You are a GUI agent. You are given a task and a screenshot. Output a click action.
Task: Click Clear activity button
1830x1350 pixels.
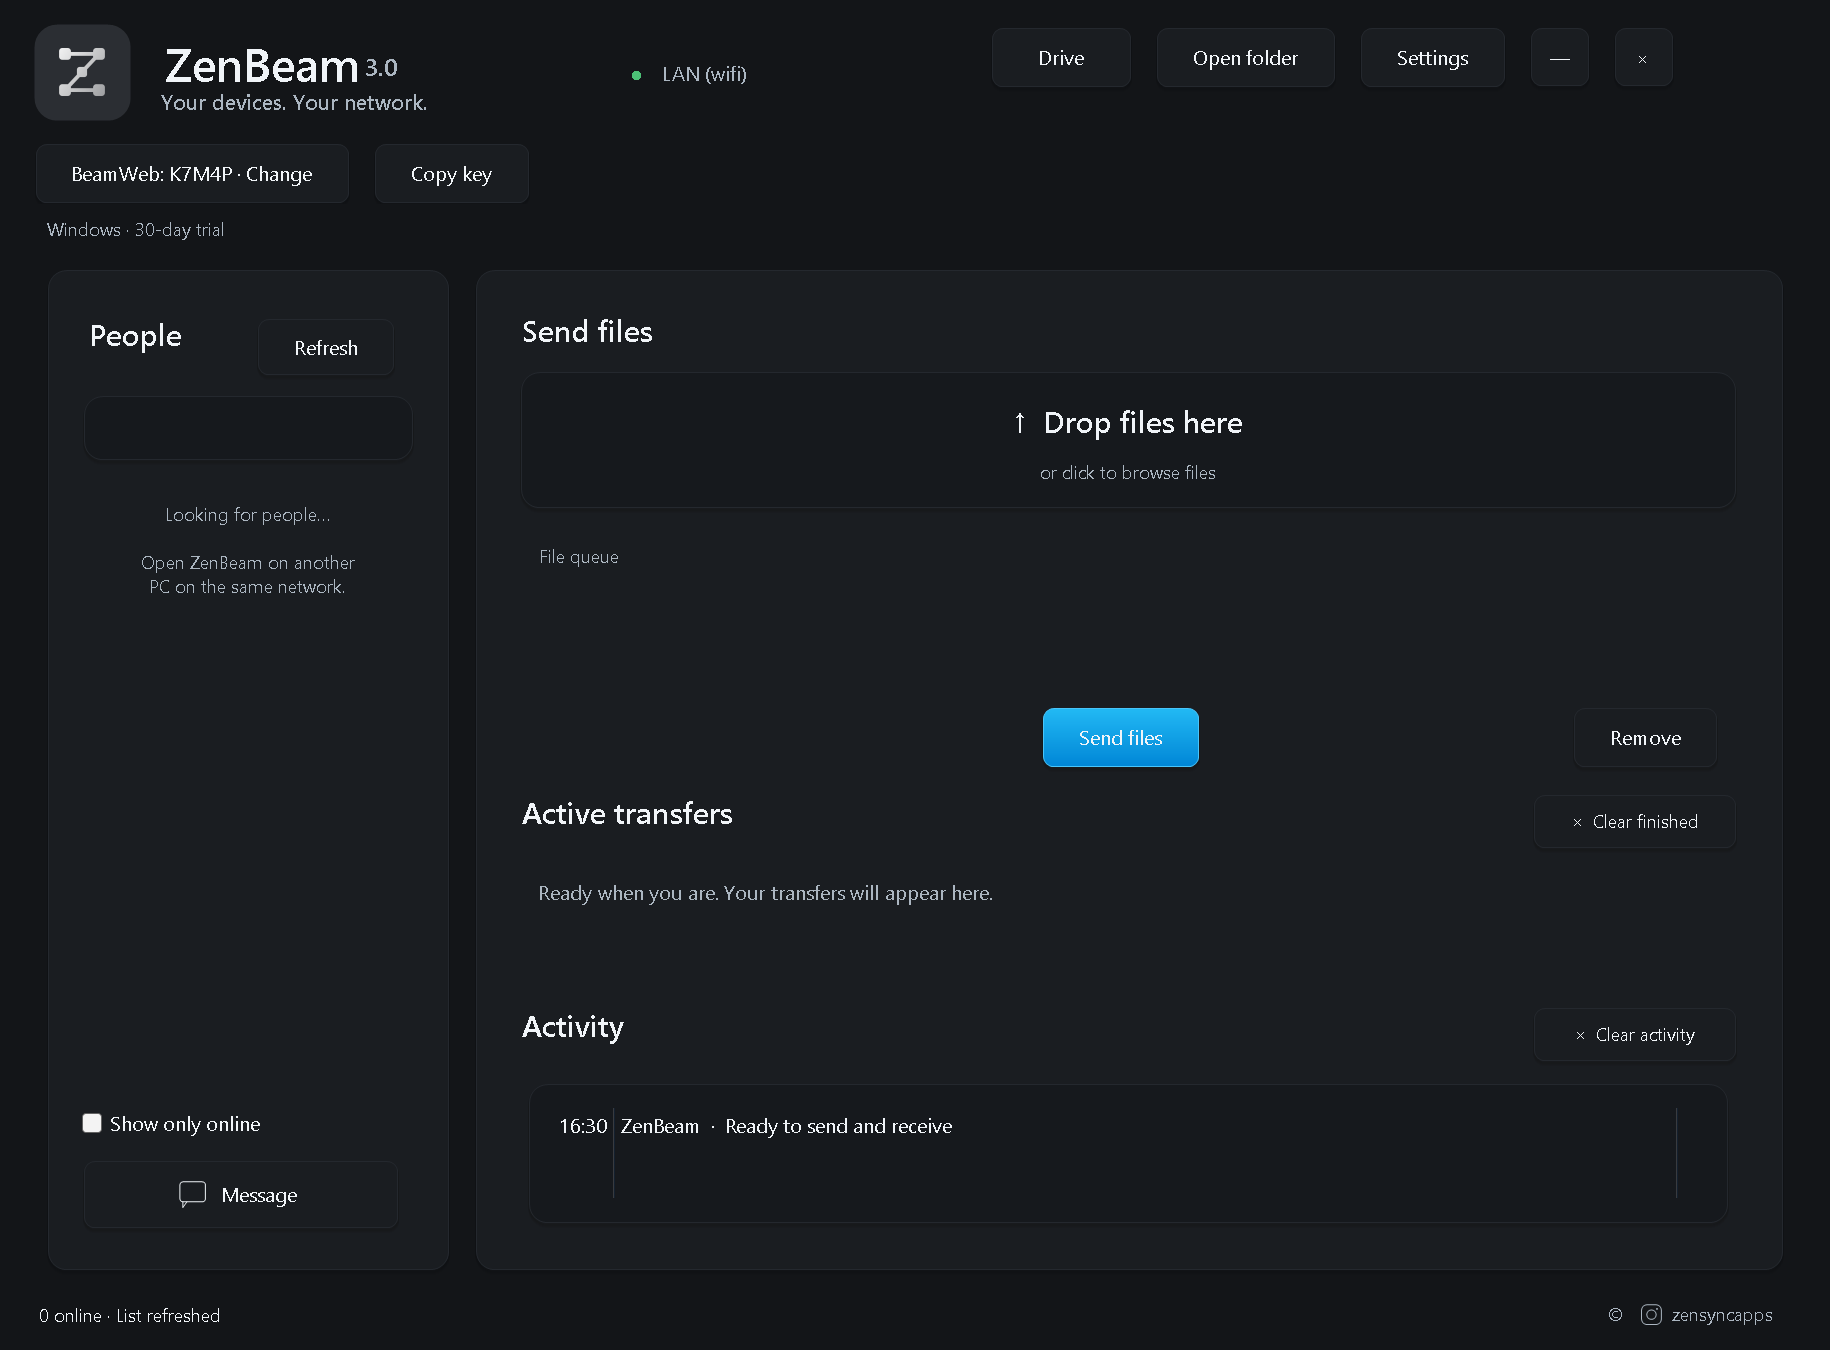pyautogui.click(x=1634, y=1035)
